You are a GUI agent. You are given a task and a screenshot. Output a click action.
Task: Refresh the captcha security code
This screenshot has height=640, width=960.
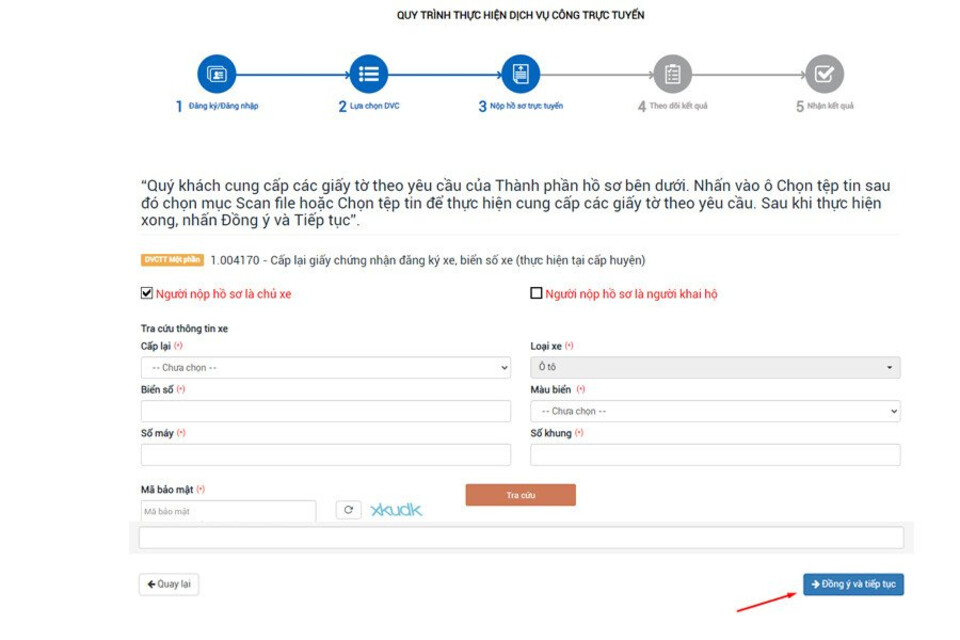point(348,510)
